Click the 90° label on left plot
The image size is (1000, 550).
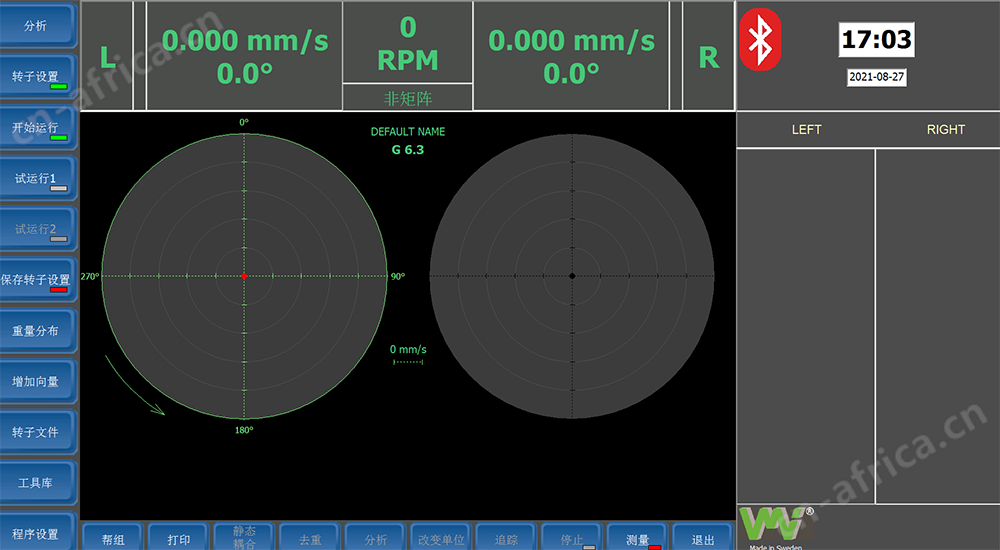(x=397, y=276)
